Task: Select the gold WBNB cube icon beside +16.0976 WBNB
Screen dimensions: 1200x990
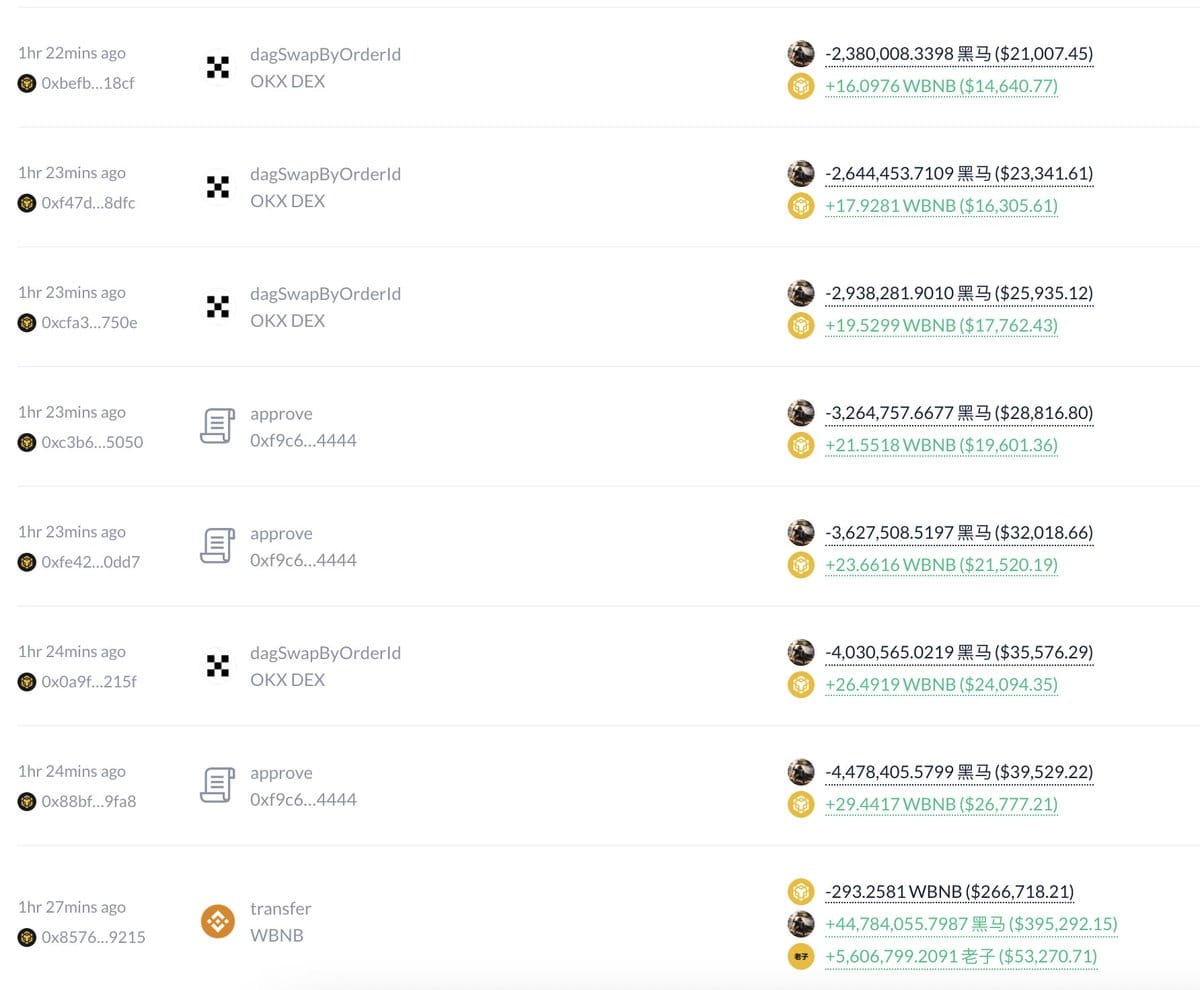Action: pos(801,86)
